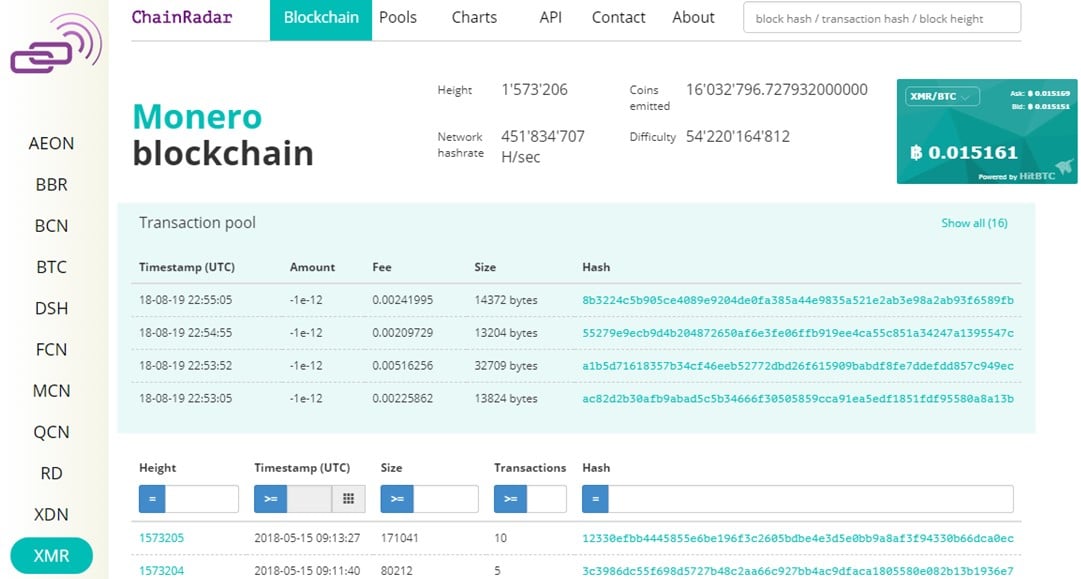Select QCN in the coin sidebar
The width and height of the screenshot is (1081, 579).
point(51,432)
